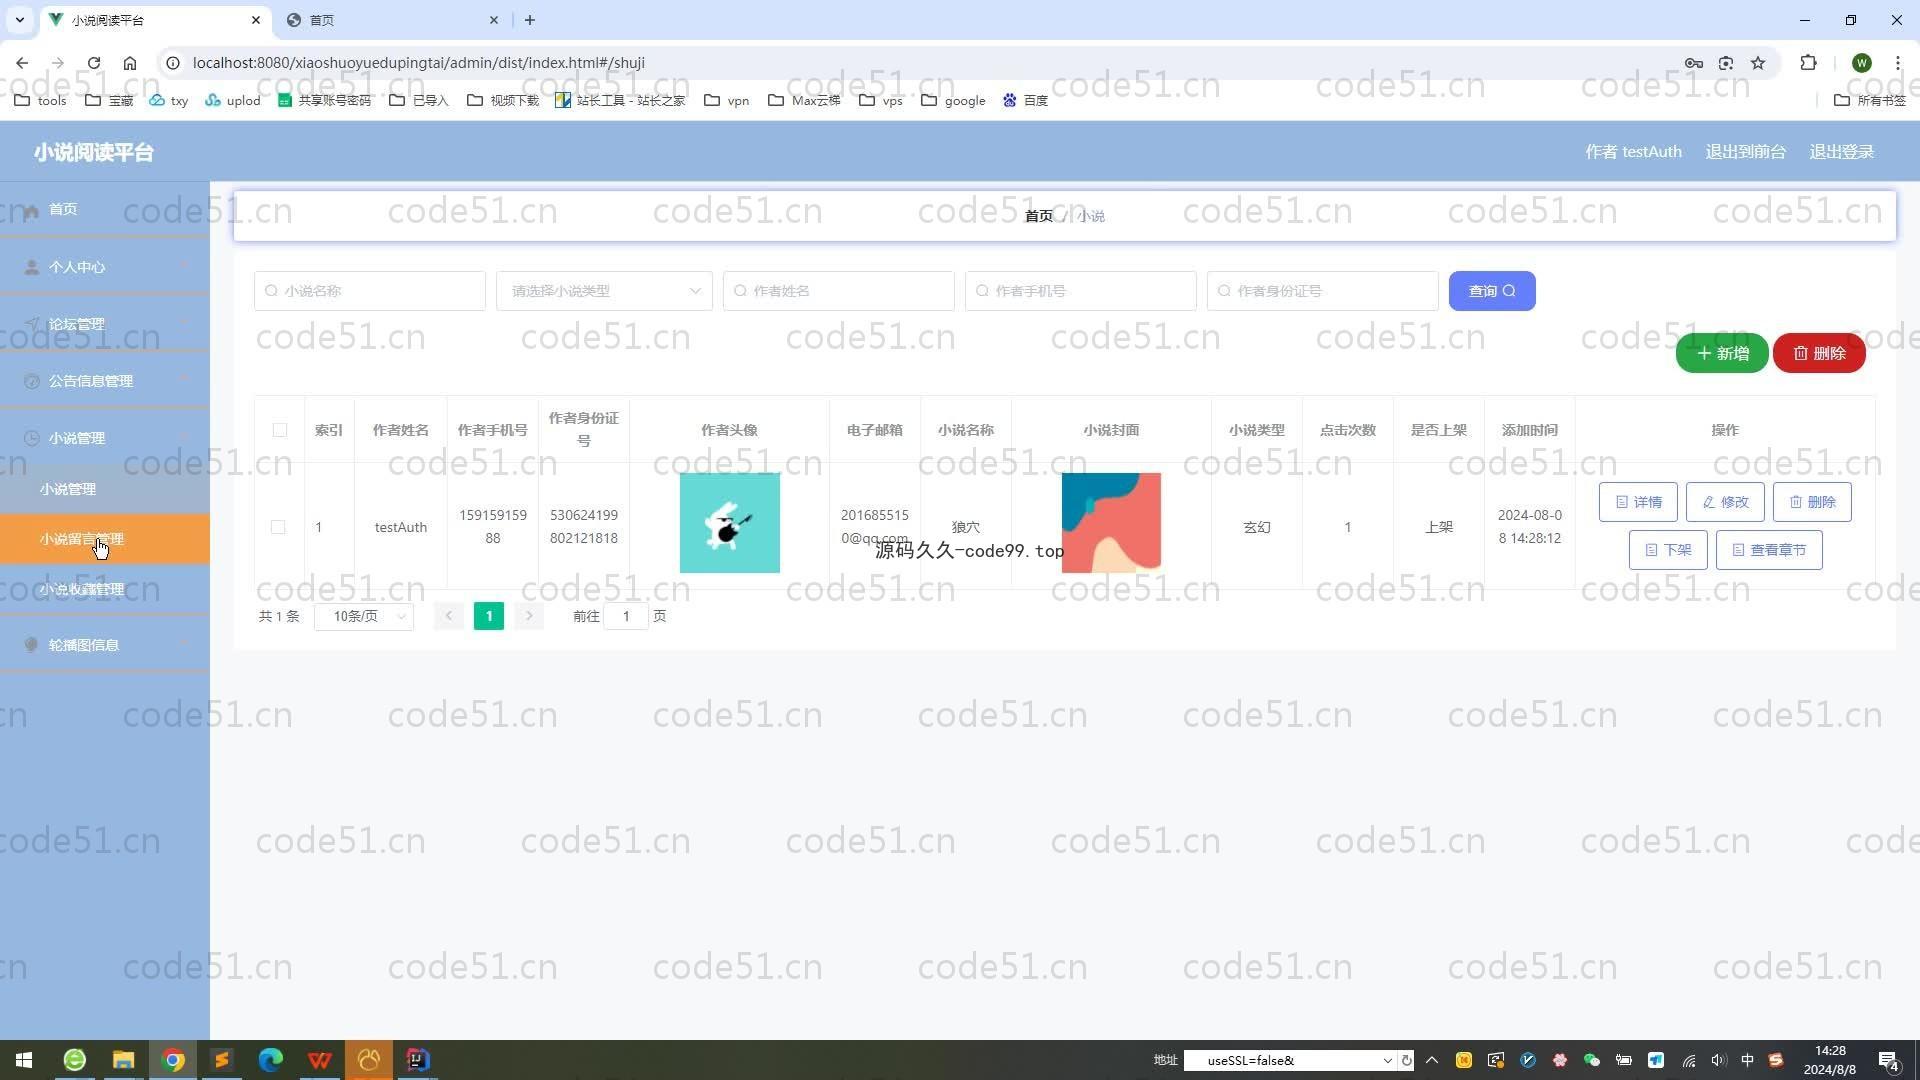The image size is (1920, 1080).
Task: Select page 1 in pagination
Action: pos(489,616)
